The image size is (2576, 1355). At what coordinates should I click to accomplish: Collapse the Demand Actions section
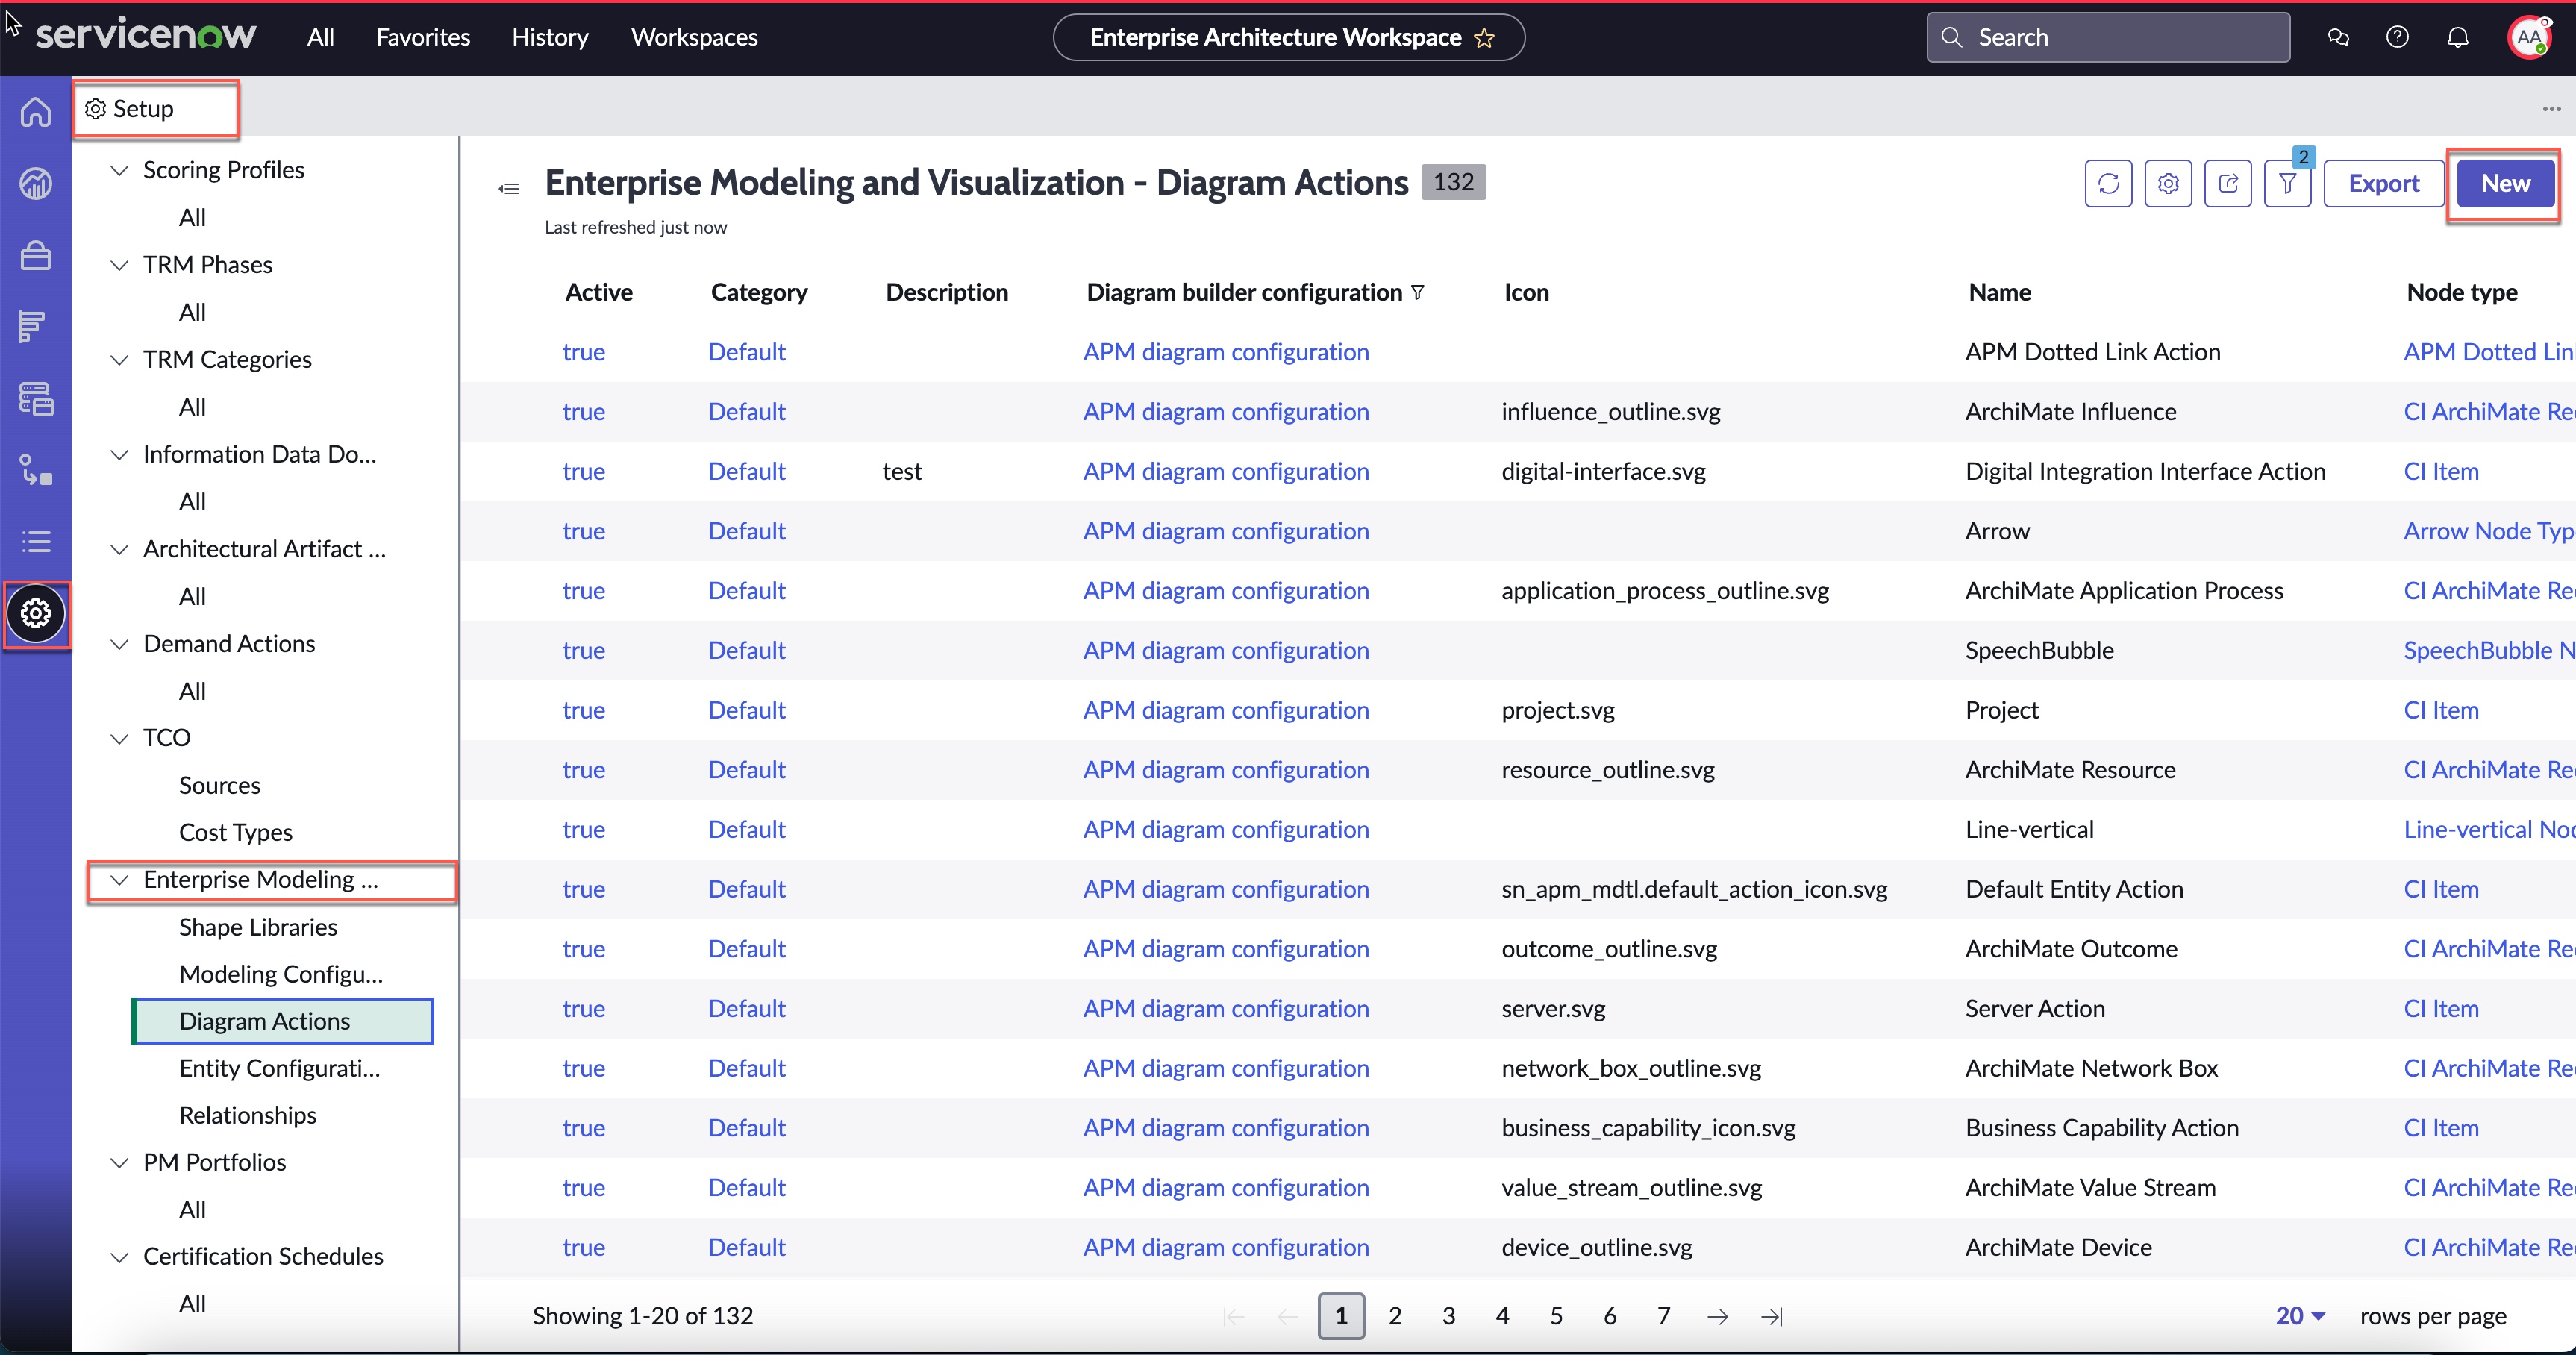coord(119,644)
